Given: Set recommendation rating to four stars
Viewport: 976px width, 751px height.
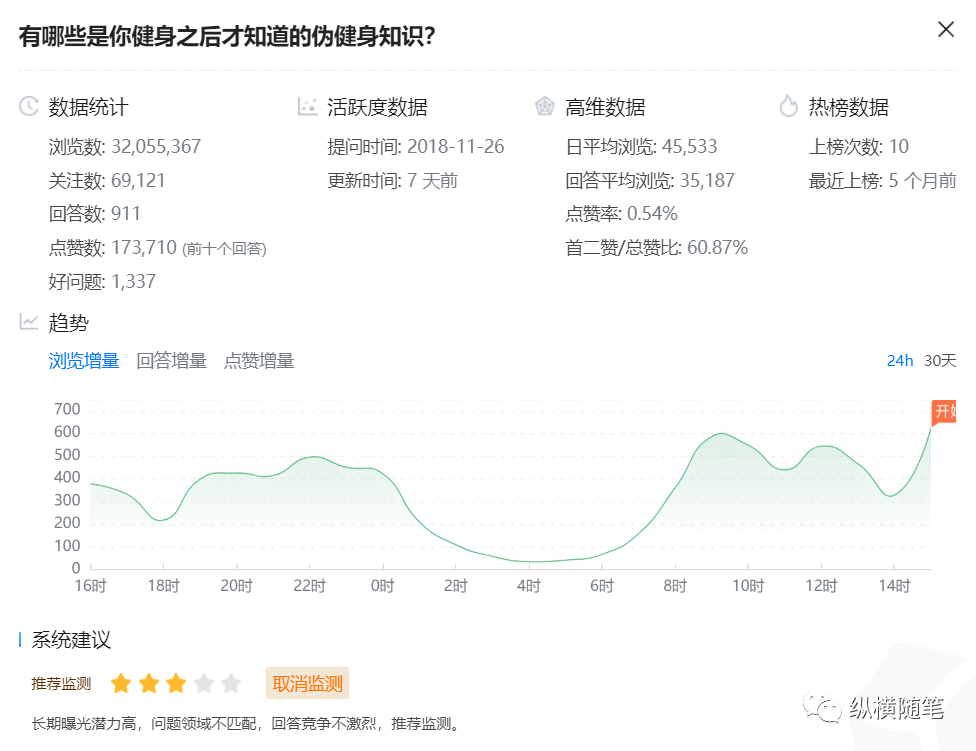Looking at the screenshot, I should [202, 683].
